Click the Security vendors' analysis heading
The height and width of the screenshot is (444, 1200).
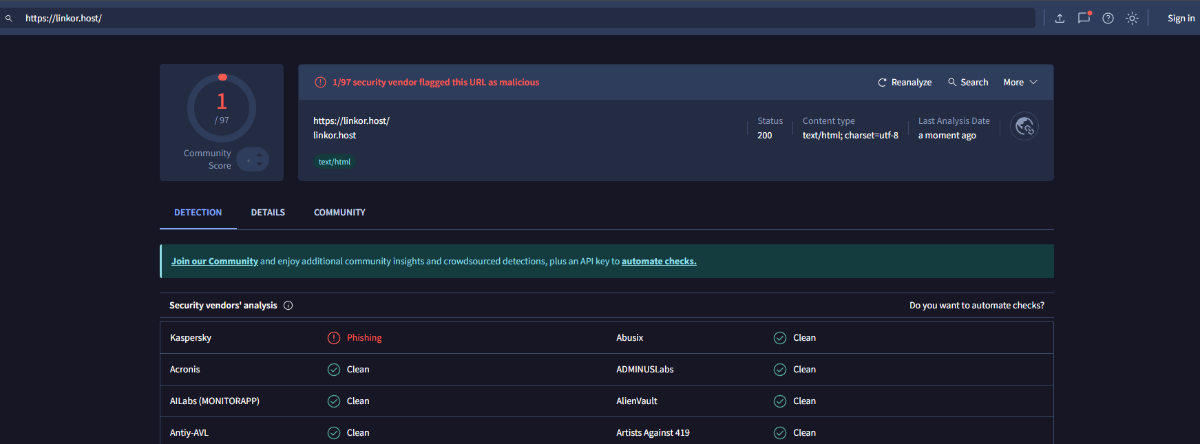pyautogui.click(x=223, y=305)
